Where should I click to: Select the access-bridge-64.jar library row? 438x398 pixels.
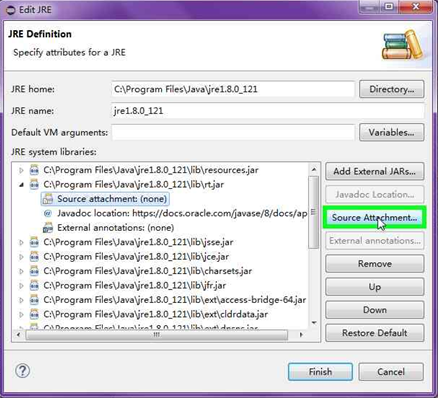174,300
